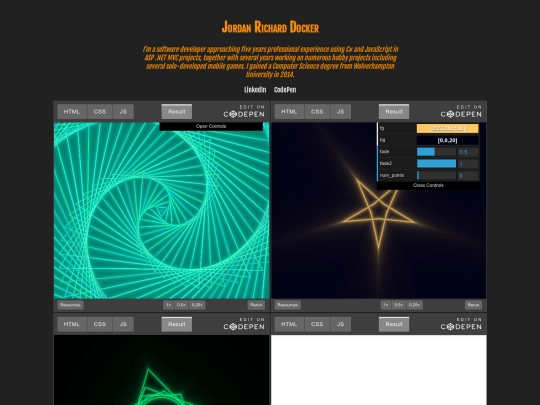Edit the fade value field showing 0.5
The width and height of the screenshot is (540, 405).
(x=468, y=152)
